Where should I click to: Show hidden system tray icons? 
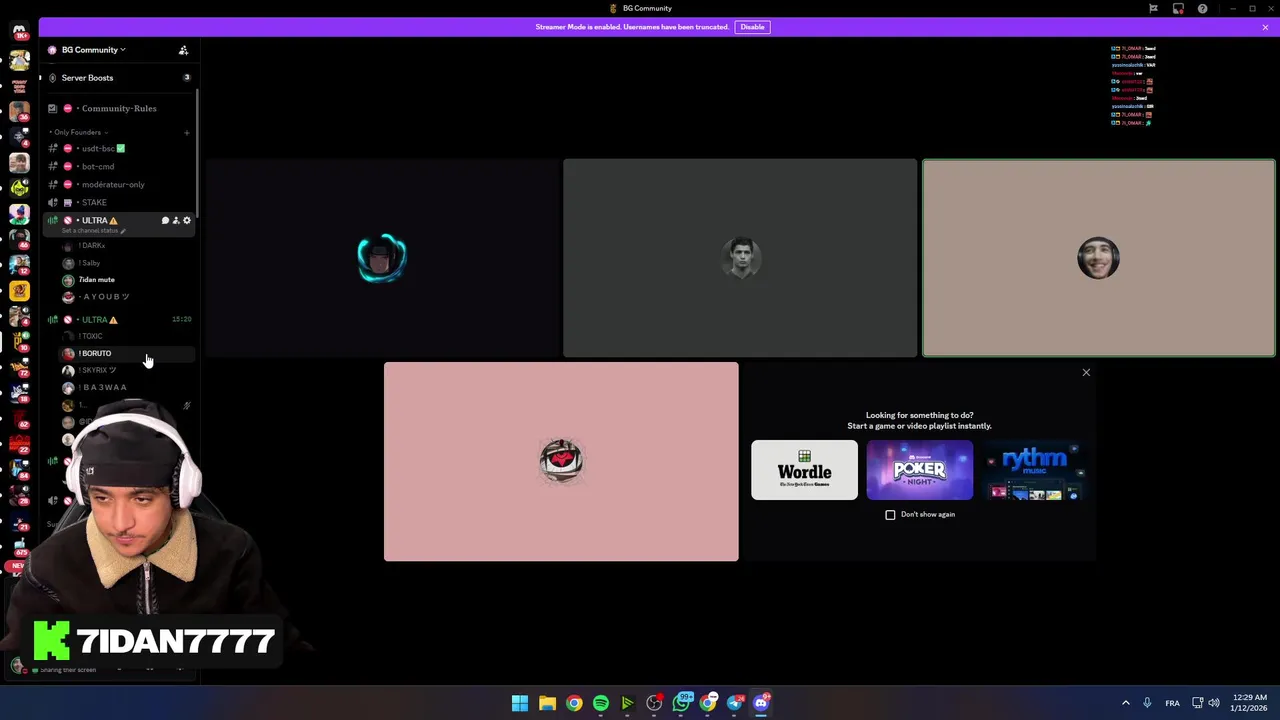pyautogui.click(x=1125, y=704)
